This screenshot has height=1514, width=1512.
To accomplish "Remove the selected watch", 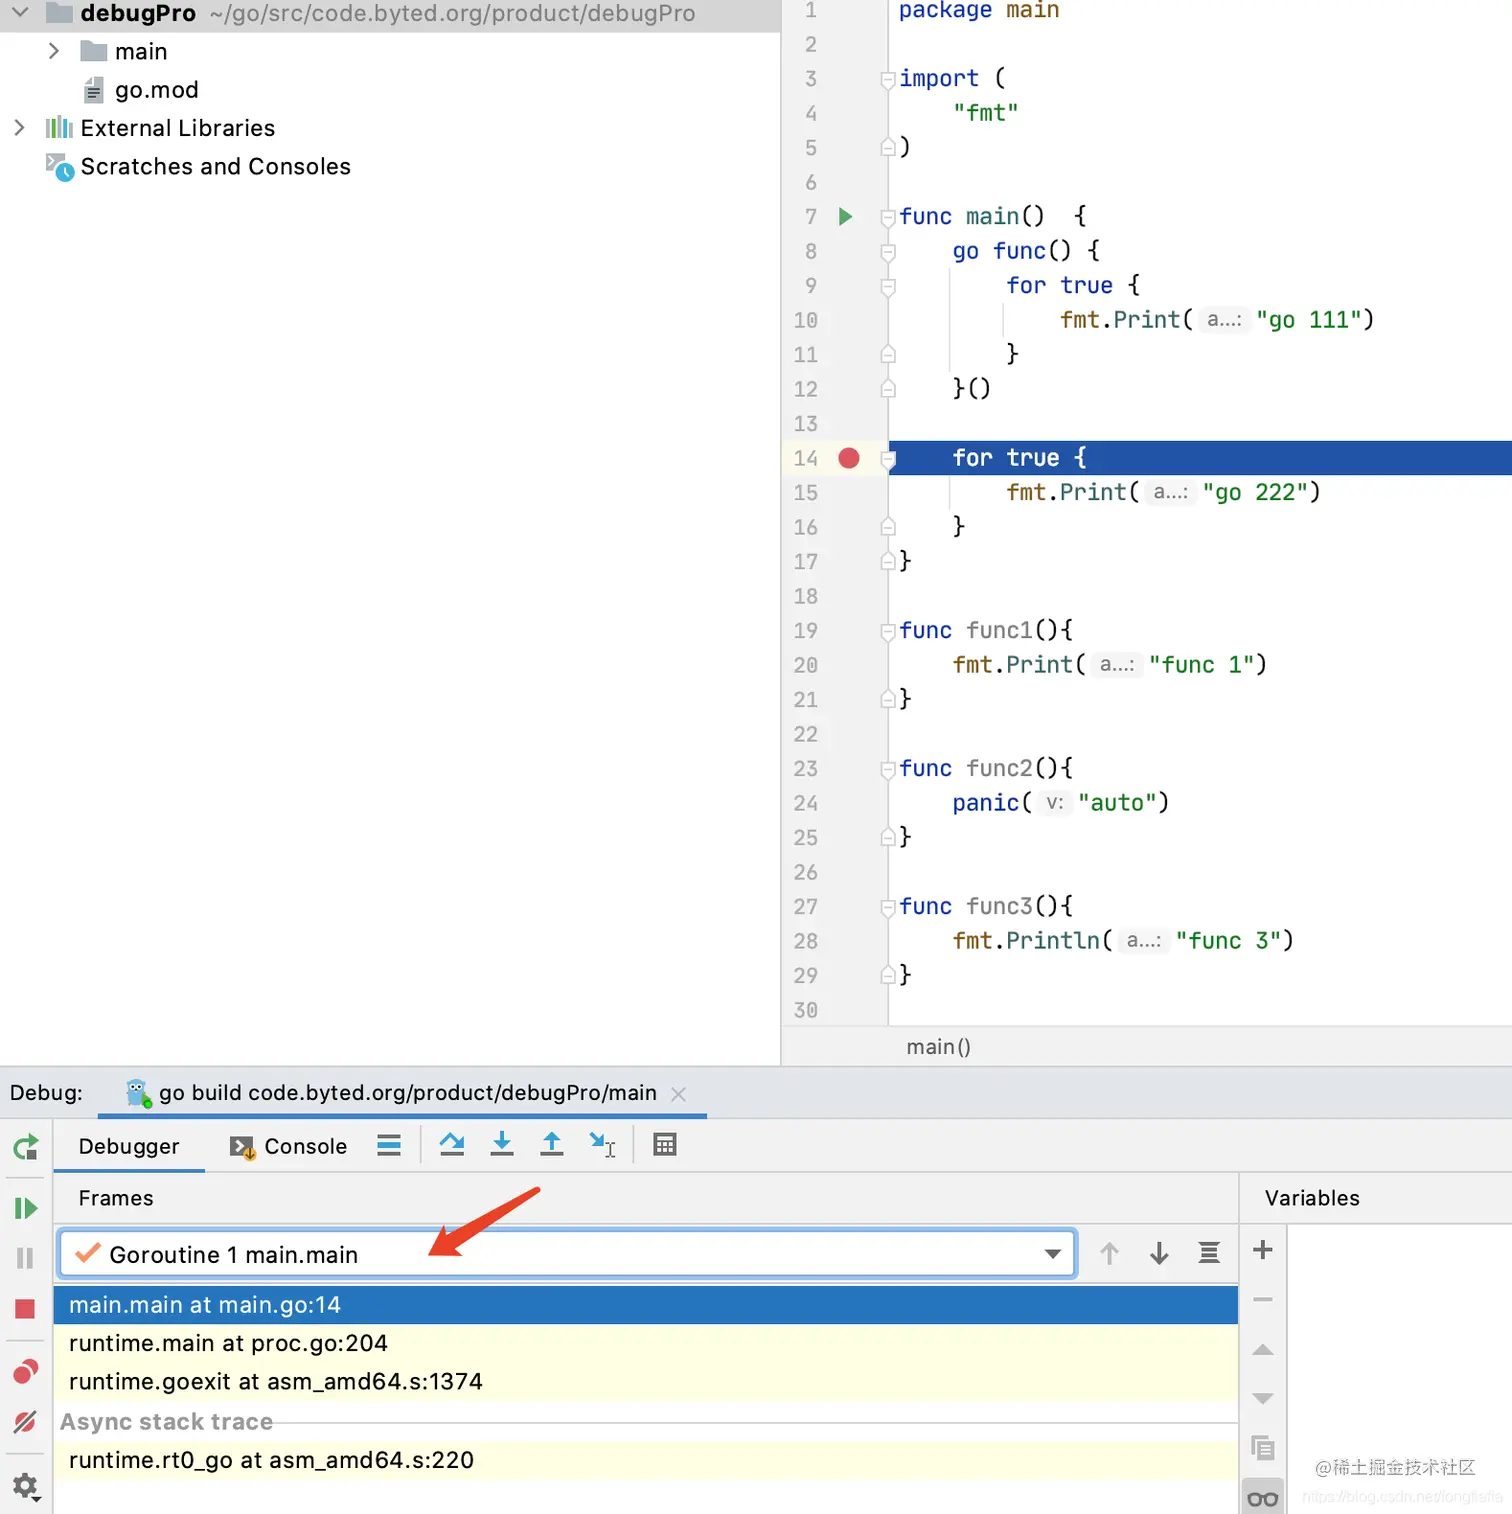I will pyautogui.click(x=1263, y=1300).
